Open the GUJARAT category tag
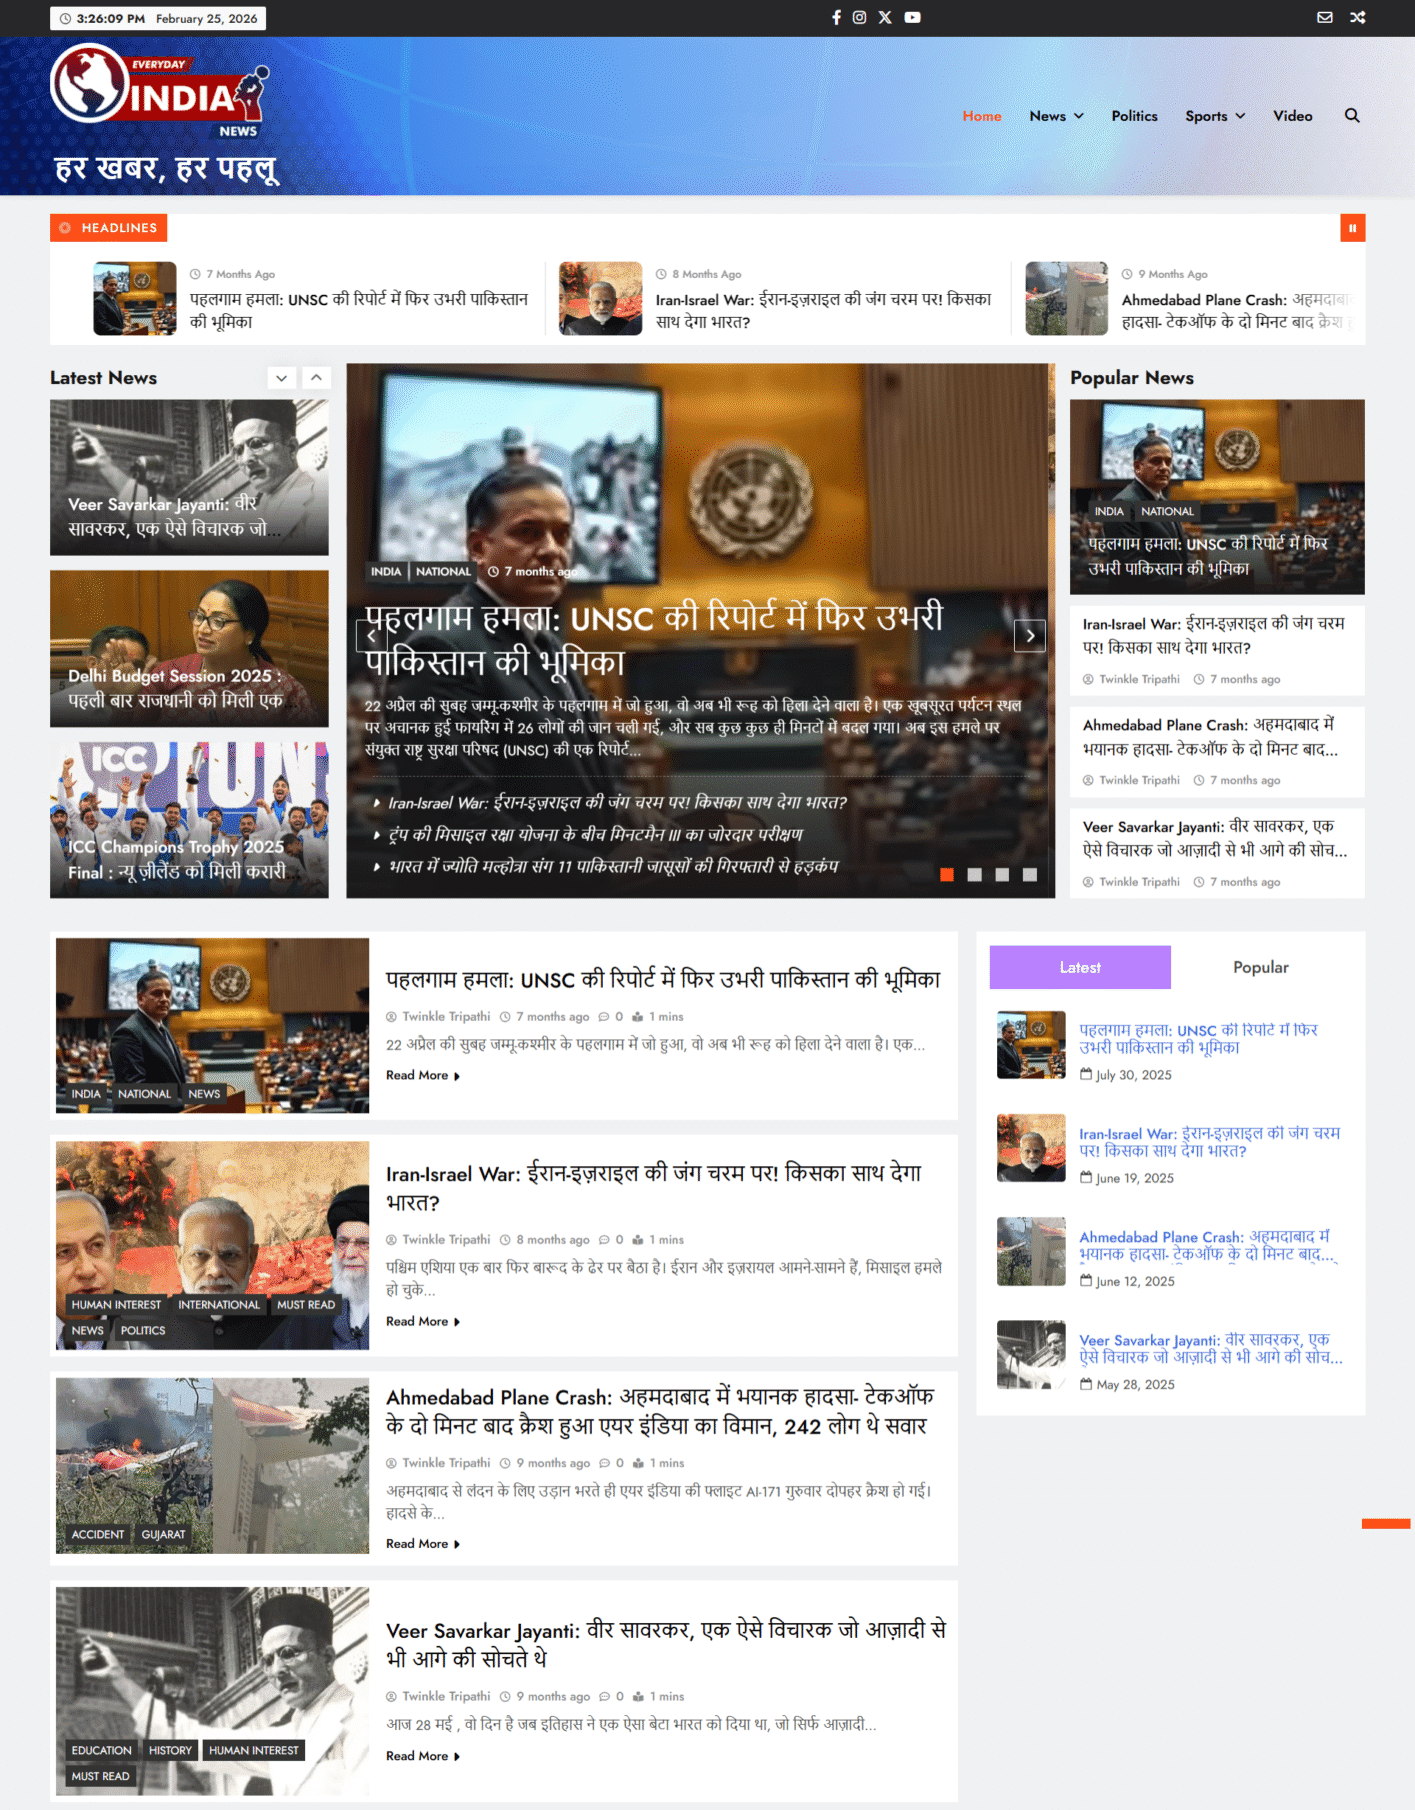This screenshot has width=1415, height=1810. tap(163, 1534)
